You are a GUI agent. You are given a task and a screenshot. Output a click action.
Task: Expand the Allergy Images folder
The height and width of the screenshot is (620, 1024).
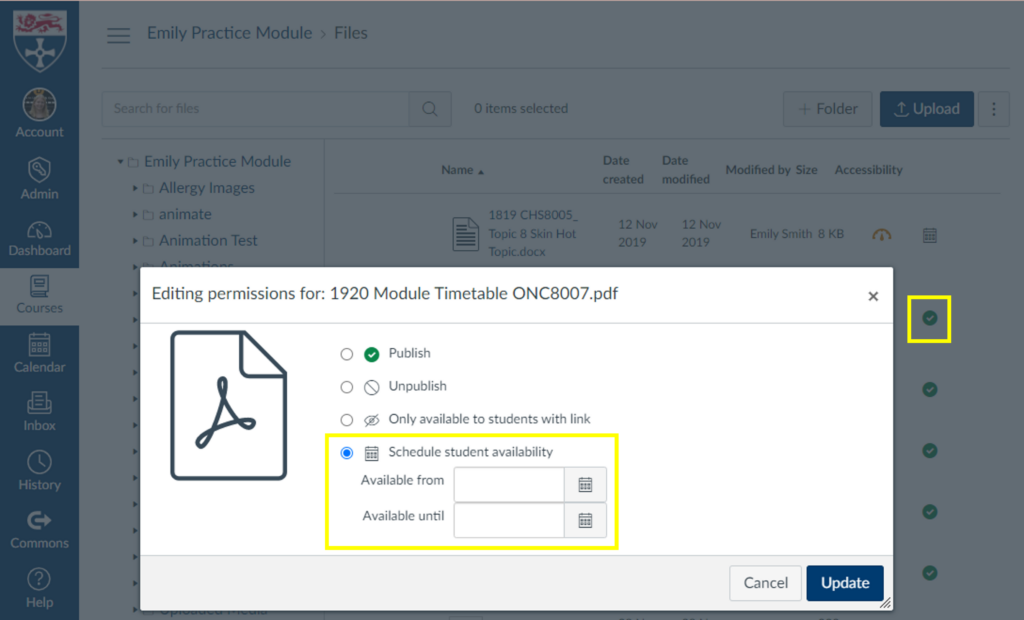pos(136,188)
